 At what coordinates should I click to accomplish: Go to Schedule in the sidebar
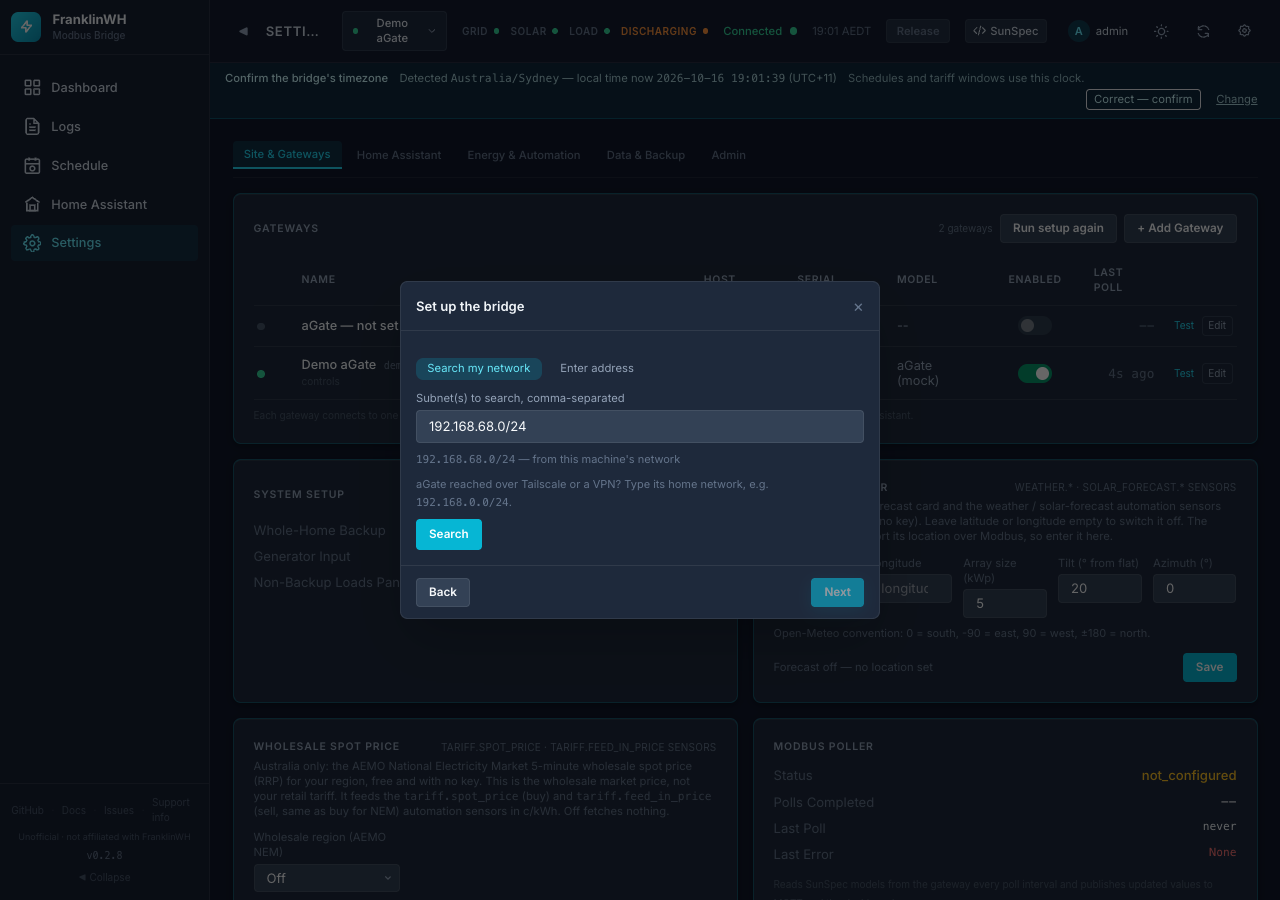[104, 166]
